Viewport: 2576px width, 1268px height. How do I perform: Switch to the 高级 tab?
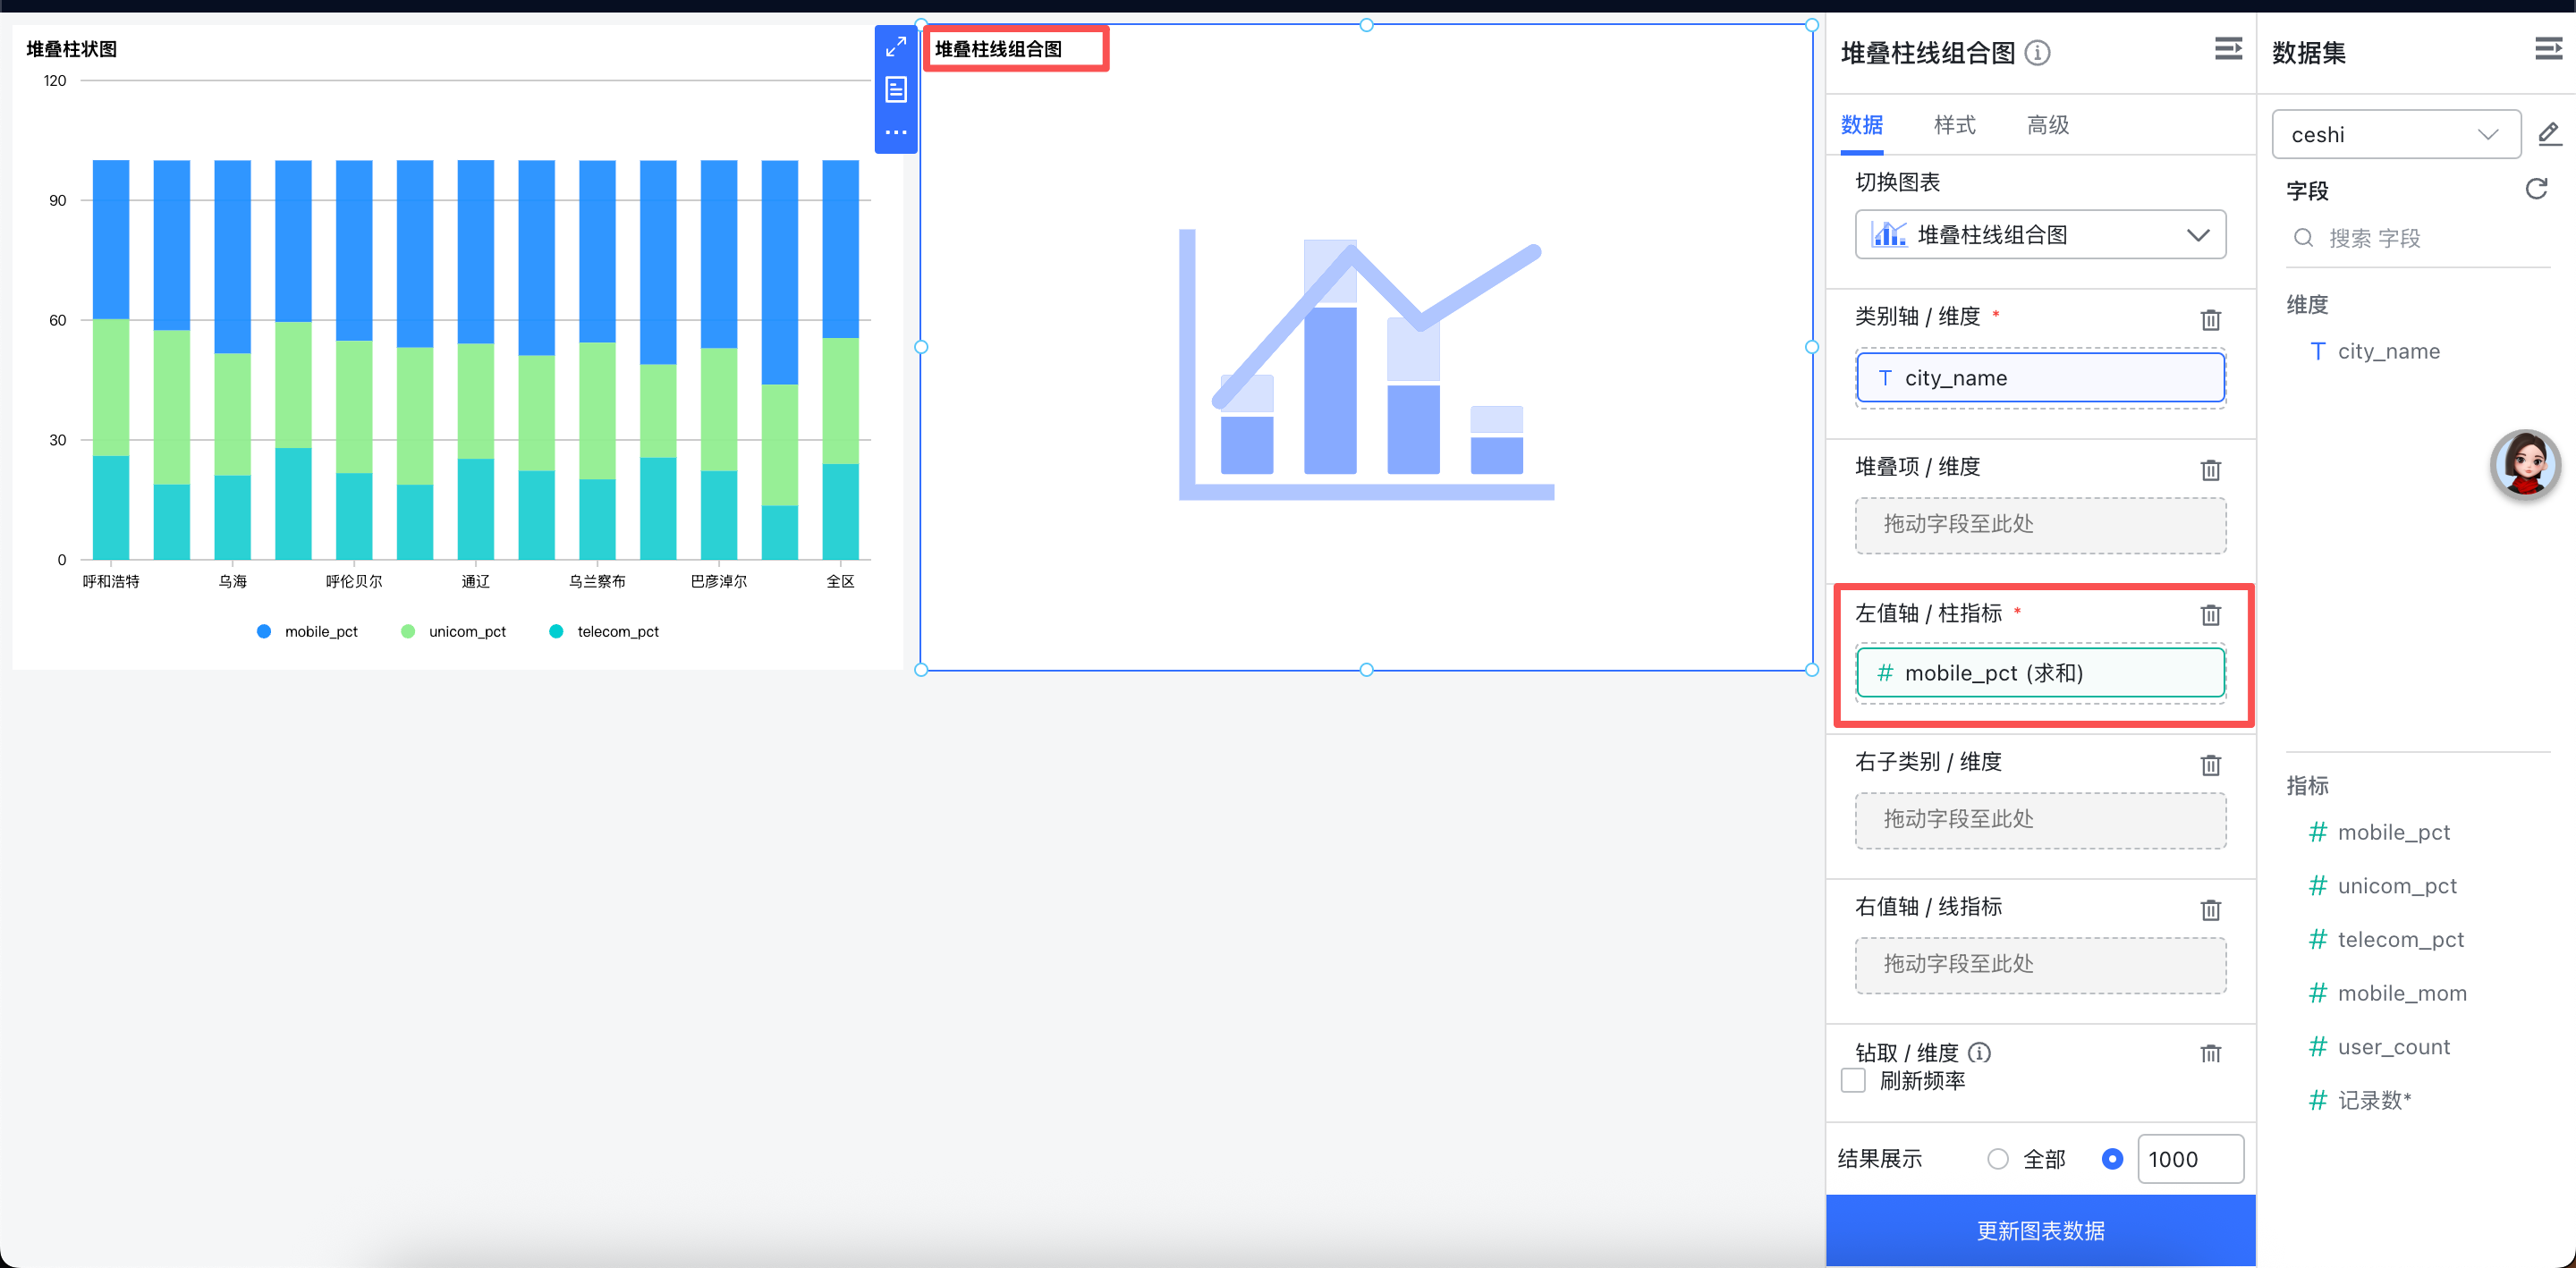click(2047, 125)
